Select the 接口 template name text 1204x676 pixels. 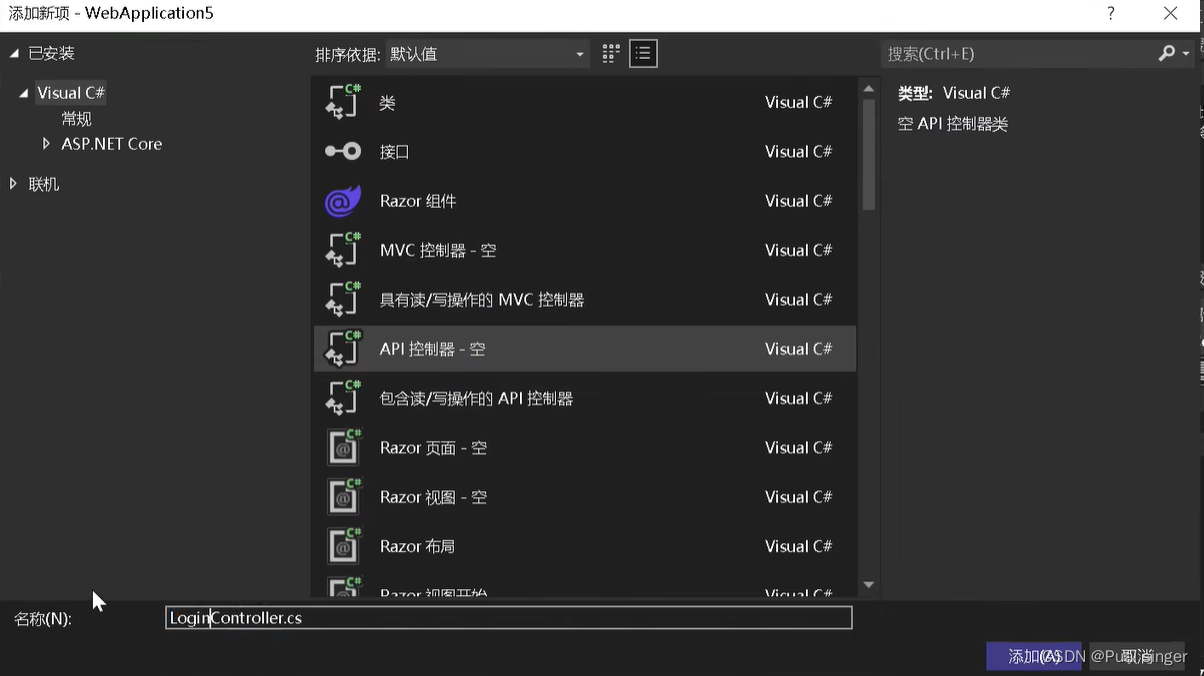(x=395, y=152)
